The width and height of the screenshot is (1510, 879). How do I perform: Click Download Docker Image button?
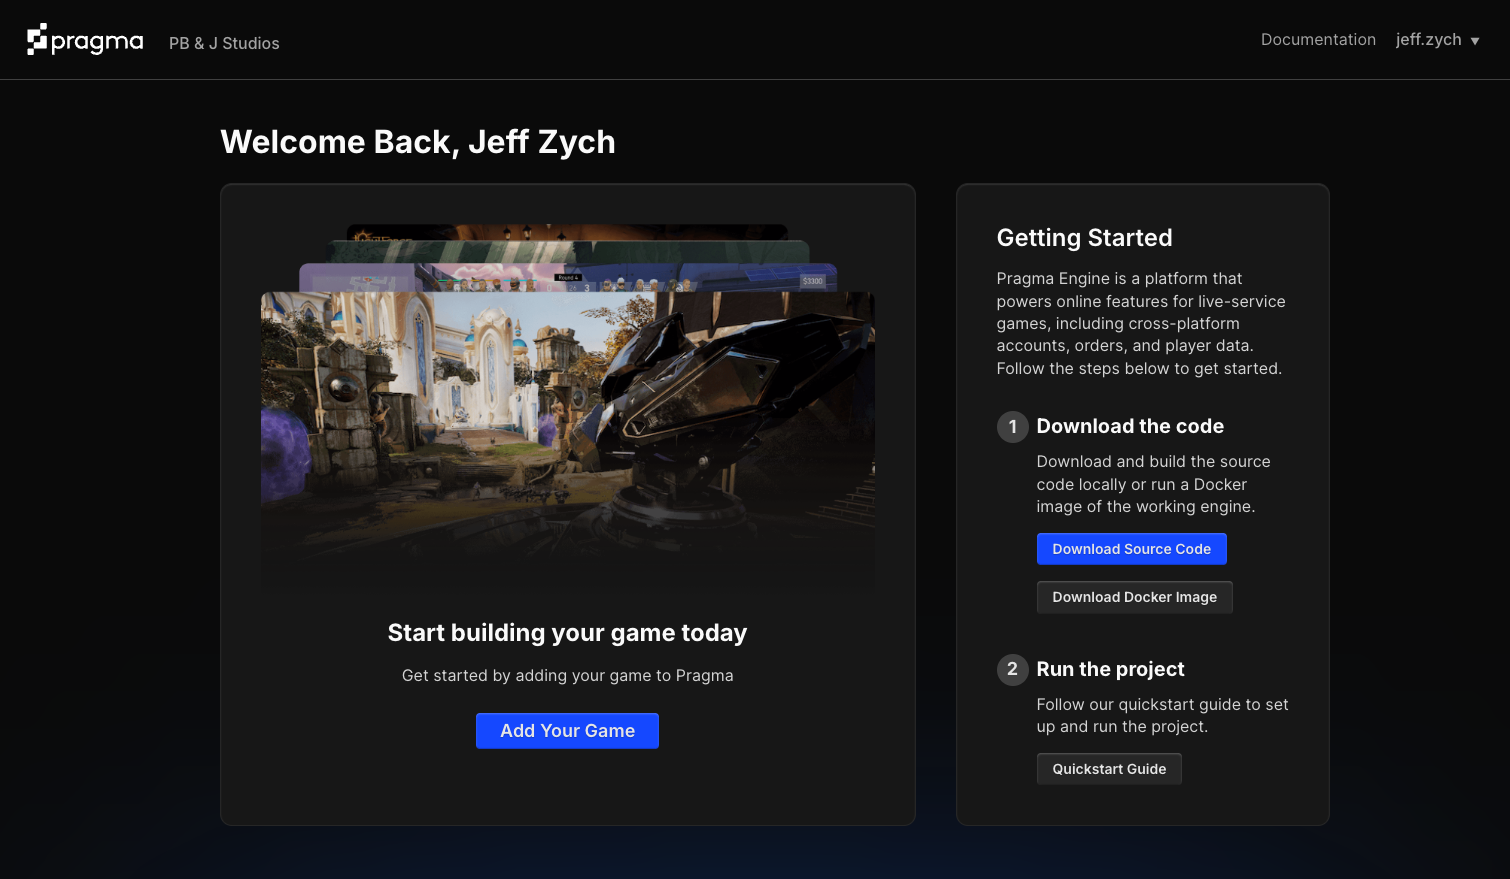[x=1134, y=597]
